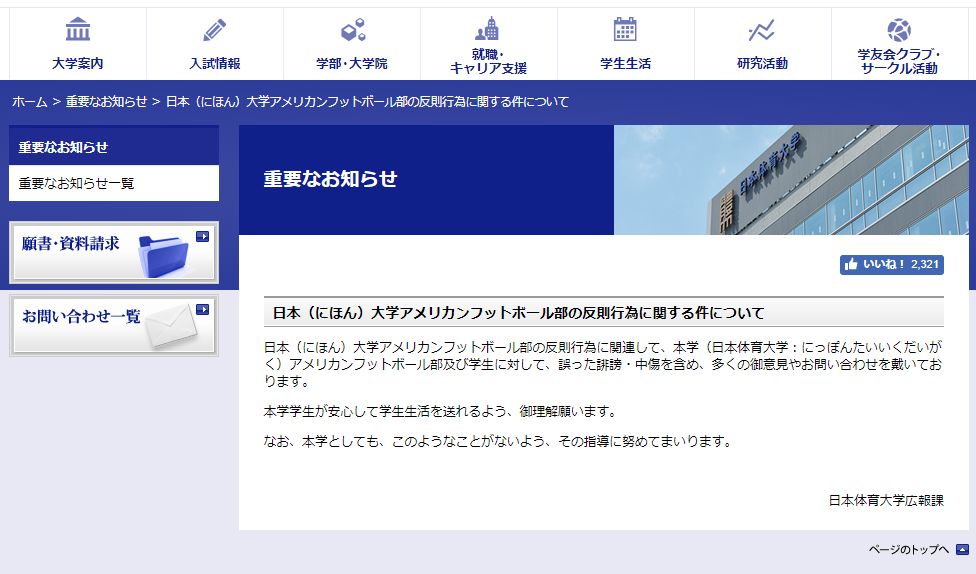
Task: Click the envelope icon in お問い合わせ一覧 banner
Action: pyautogui.click(x=171, y=326)
